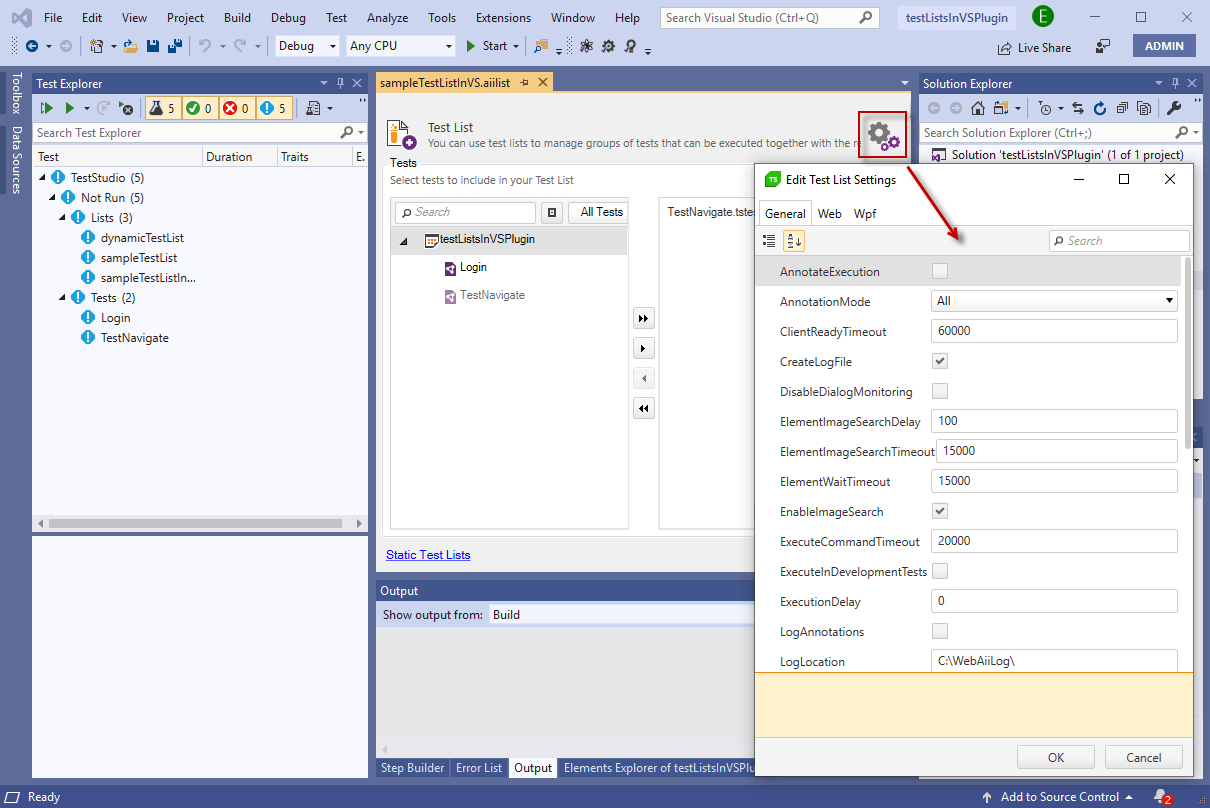
Task: Open the Show output from Build dropdown
Action: (620, 615)
